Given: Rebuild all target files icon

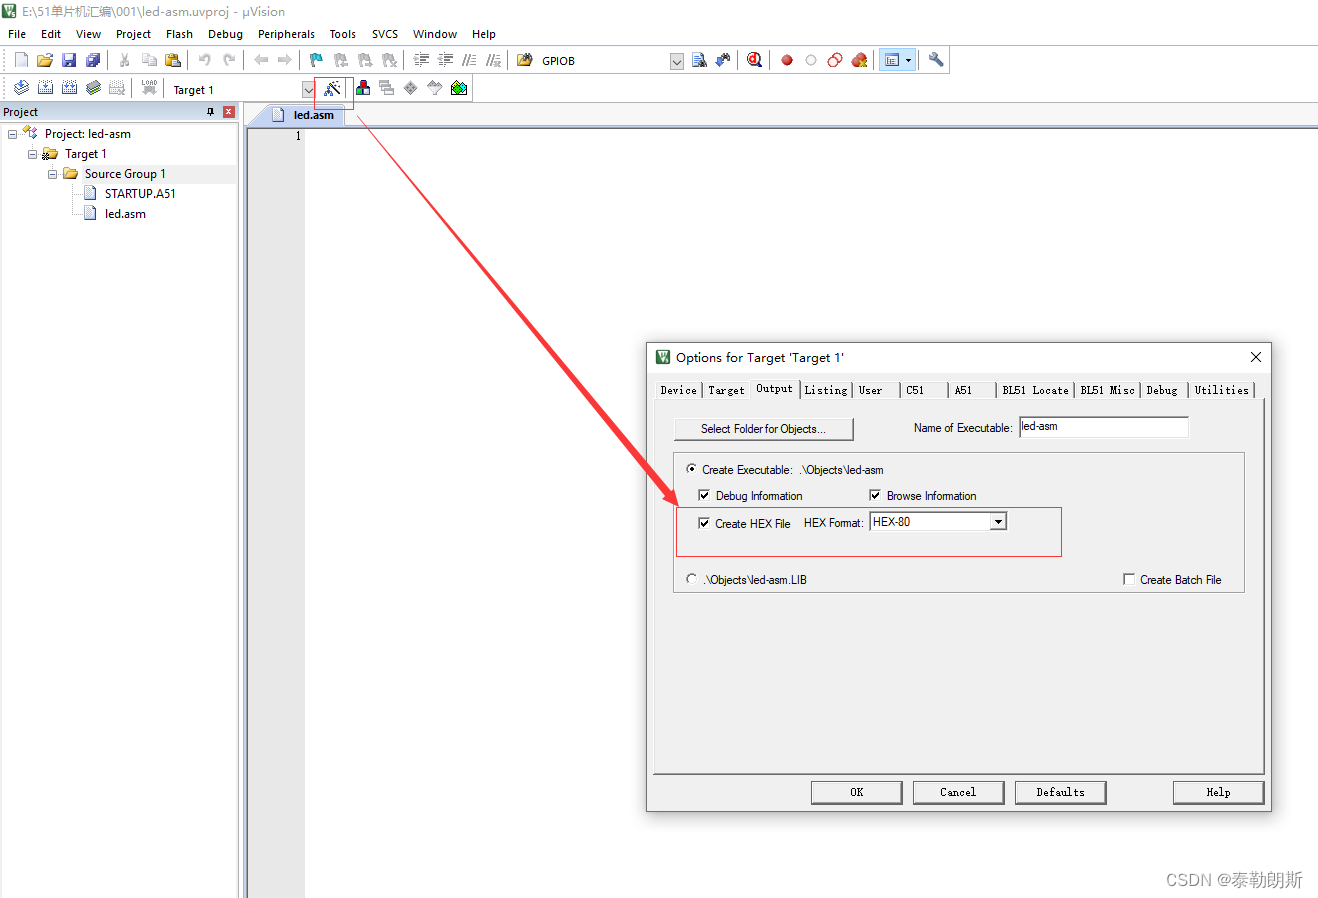Looking at the screenshot, I should click(x=69, y=88).
